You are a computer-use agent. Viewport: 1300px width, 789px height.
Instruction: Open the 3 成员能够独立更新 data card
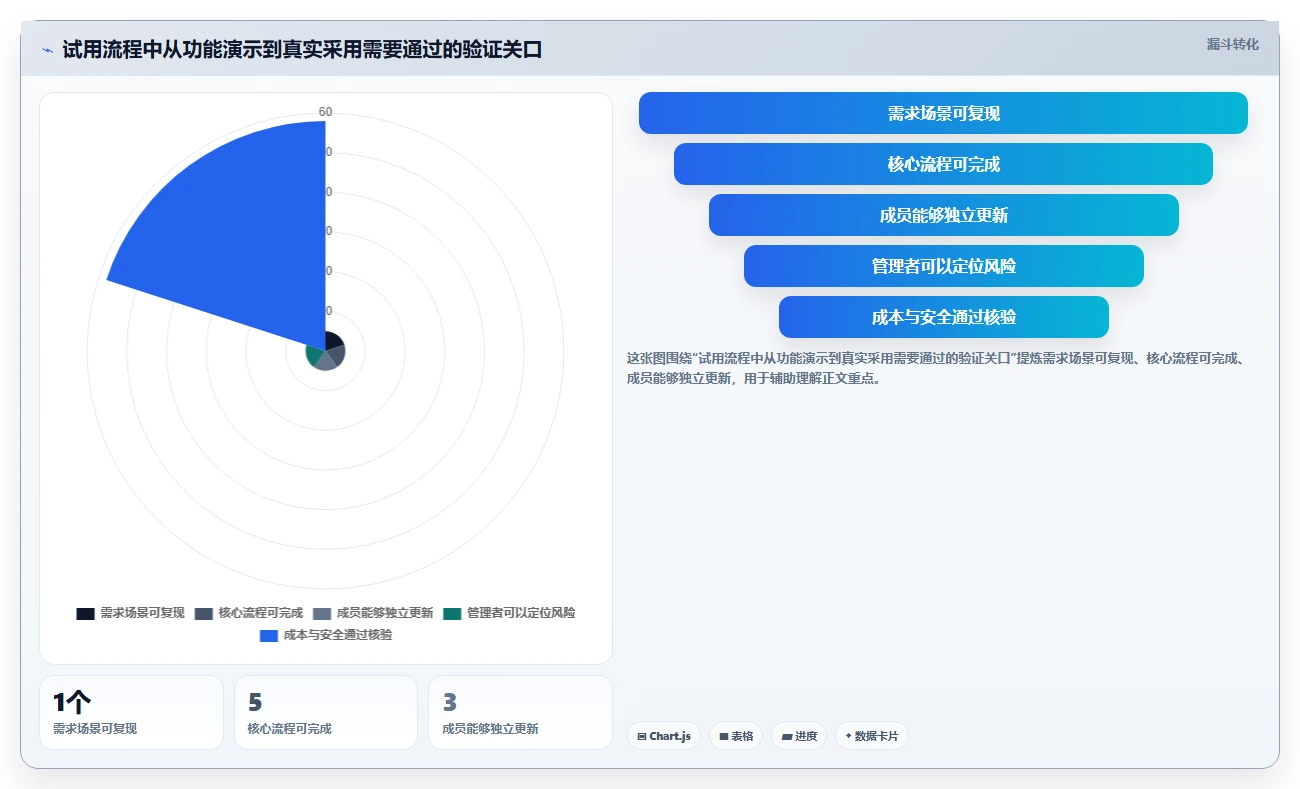(520, 712)
